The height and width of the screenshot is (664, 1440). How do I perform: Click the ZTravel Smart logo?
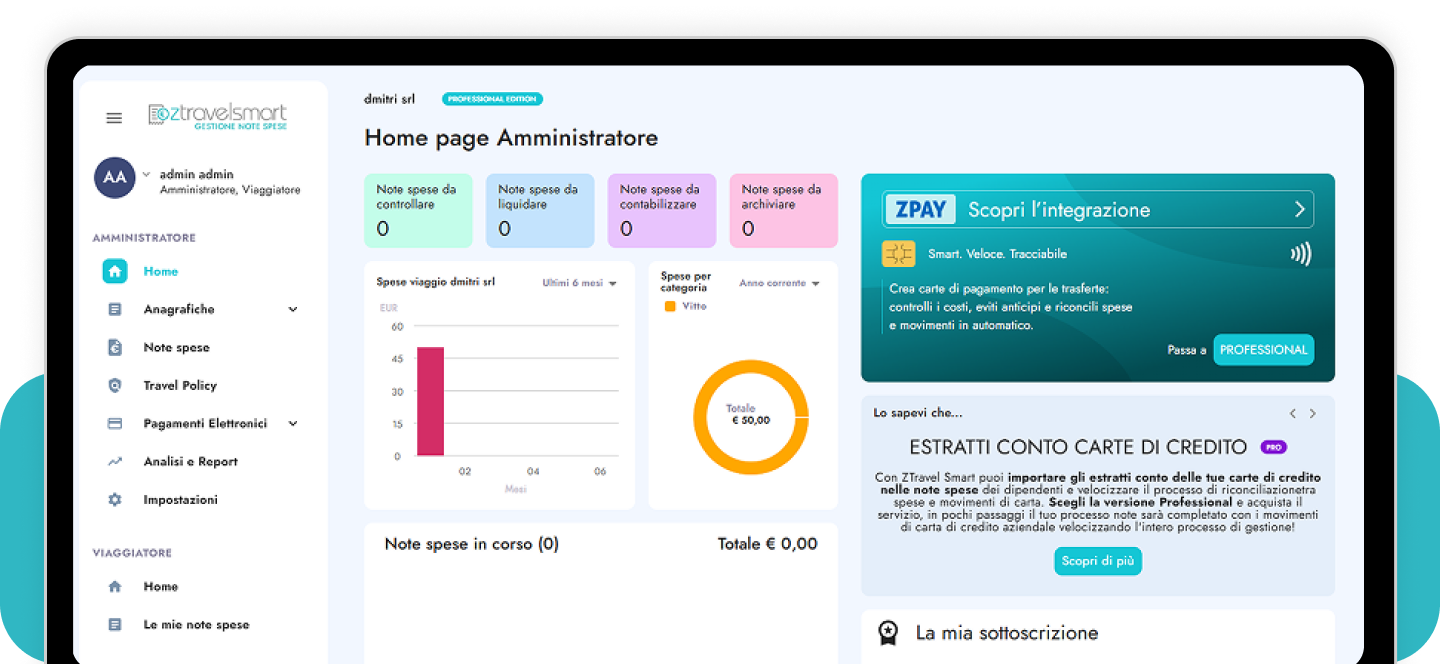tap(217, 116)
